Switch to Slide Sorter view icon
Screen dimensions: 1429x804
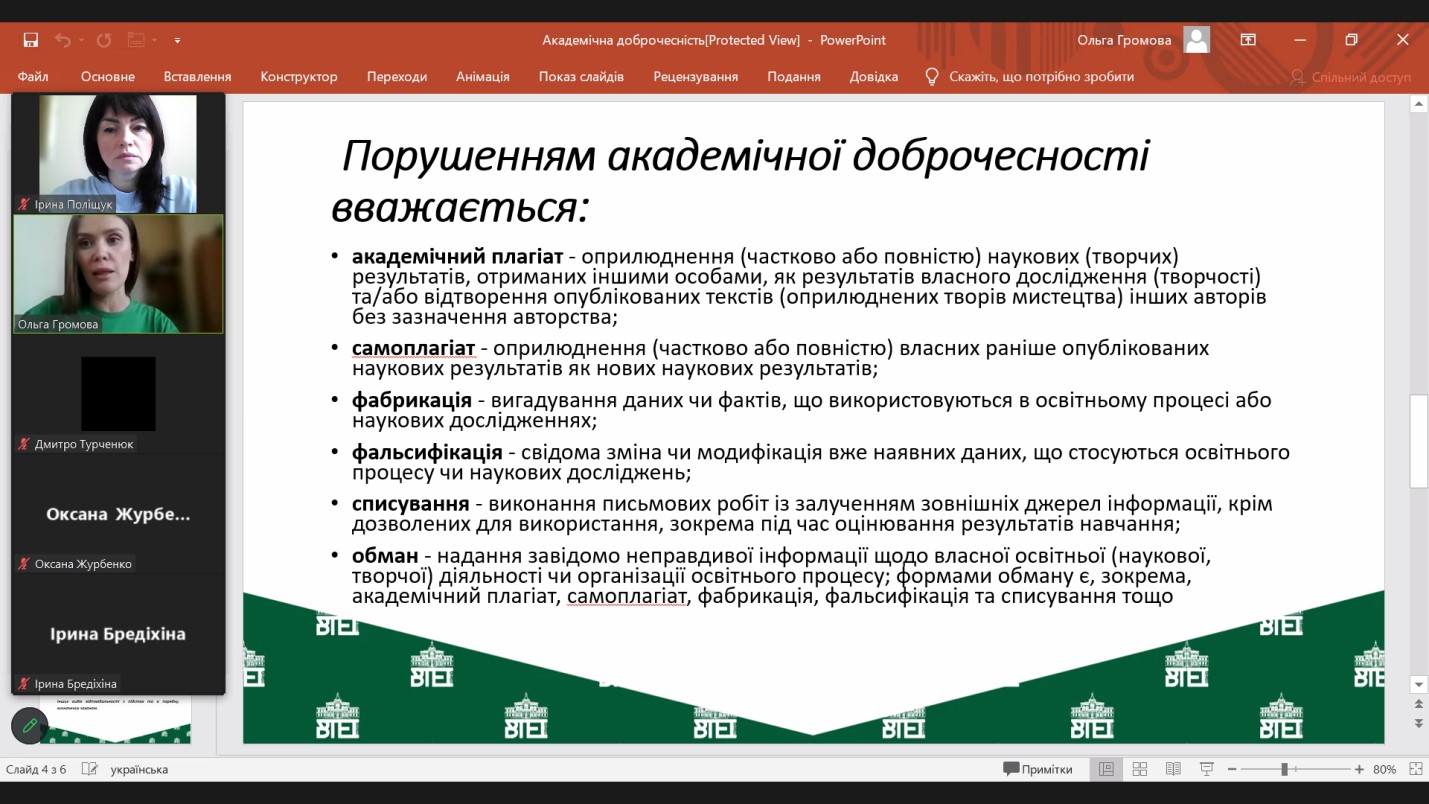point(1140,769)
